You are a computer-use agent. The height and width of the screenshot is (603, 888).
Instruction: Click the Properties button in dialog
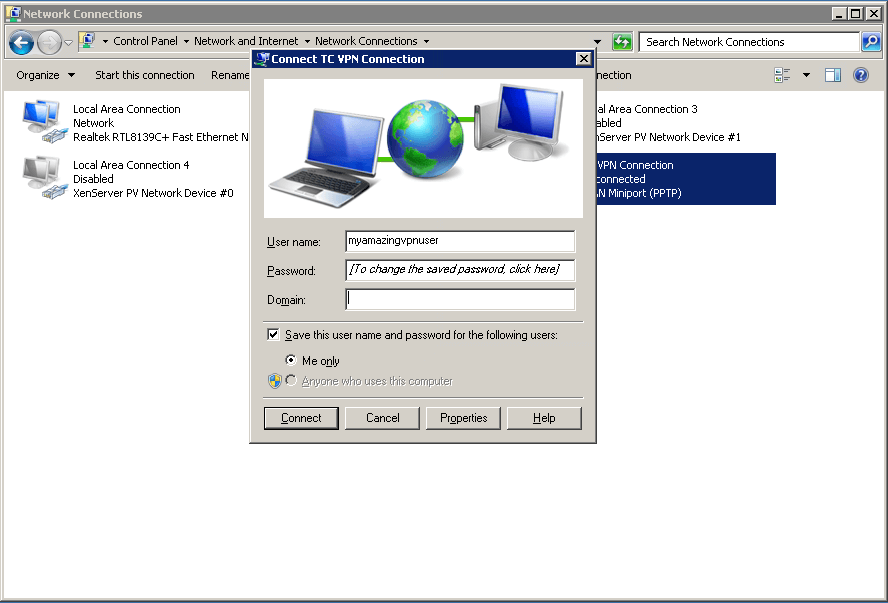tap(463, 418)
